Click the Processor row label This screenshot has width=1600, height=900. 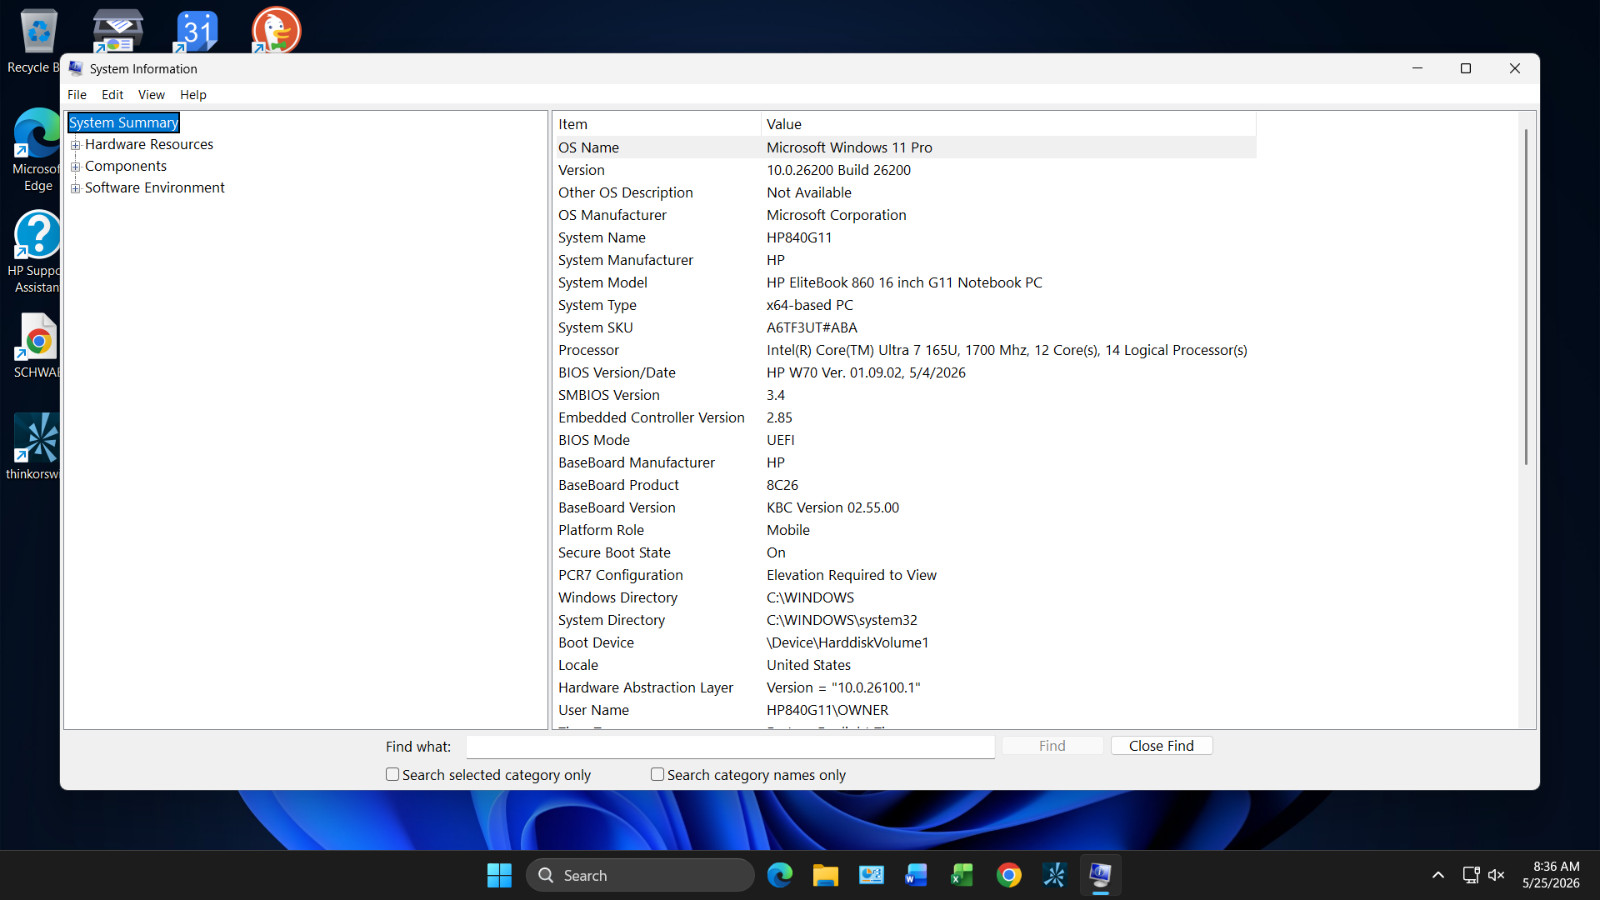click(x=588, y=350)
